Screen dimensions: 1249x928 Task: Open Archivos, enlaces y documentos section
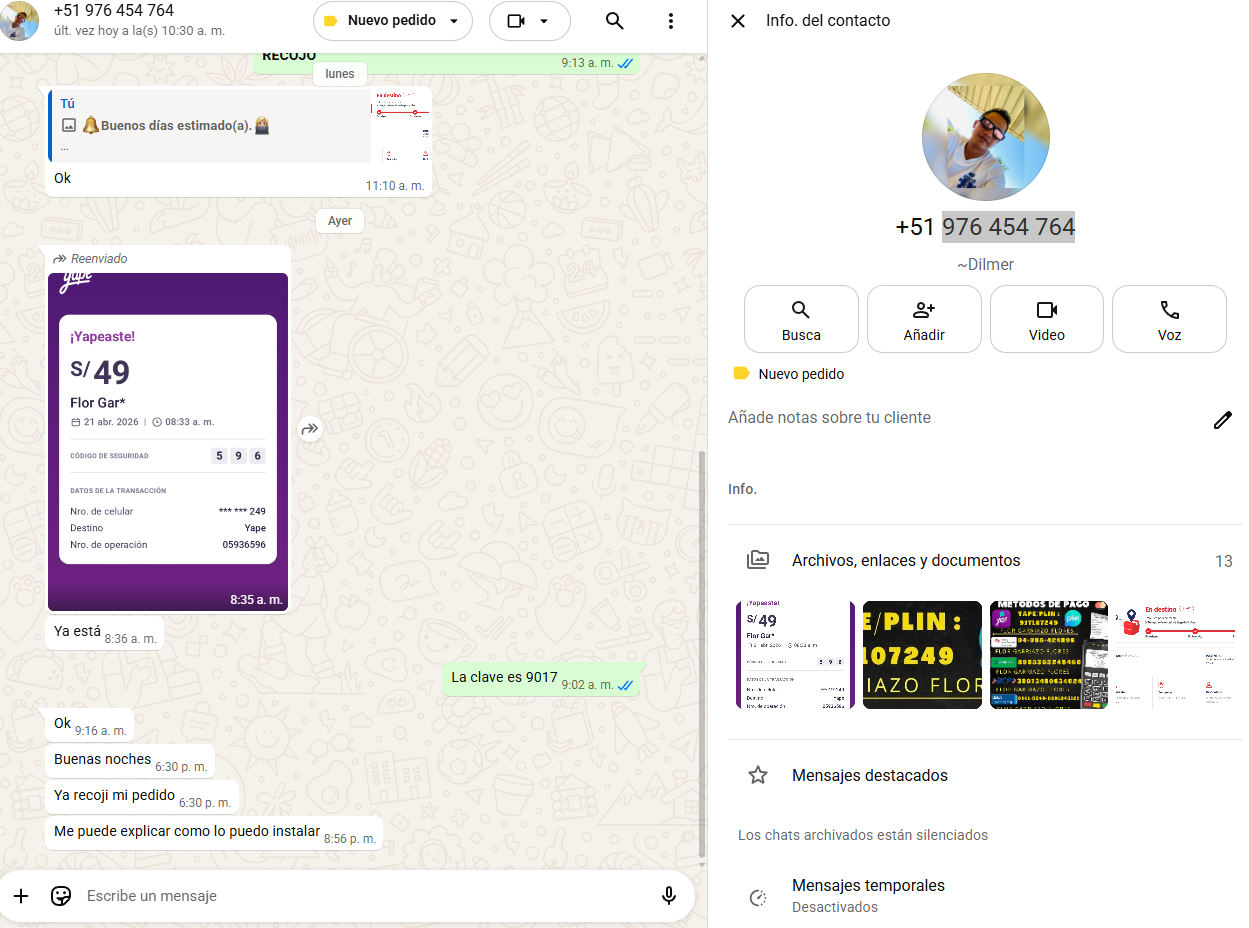[x=905, y=561]
